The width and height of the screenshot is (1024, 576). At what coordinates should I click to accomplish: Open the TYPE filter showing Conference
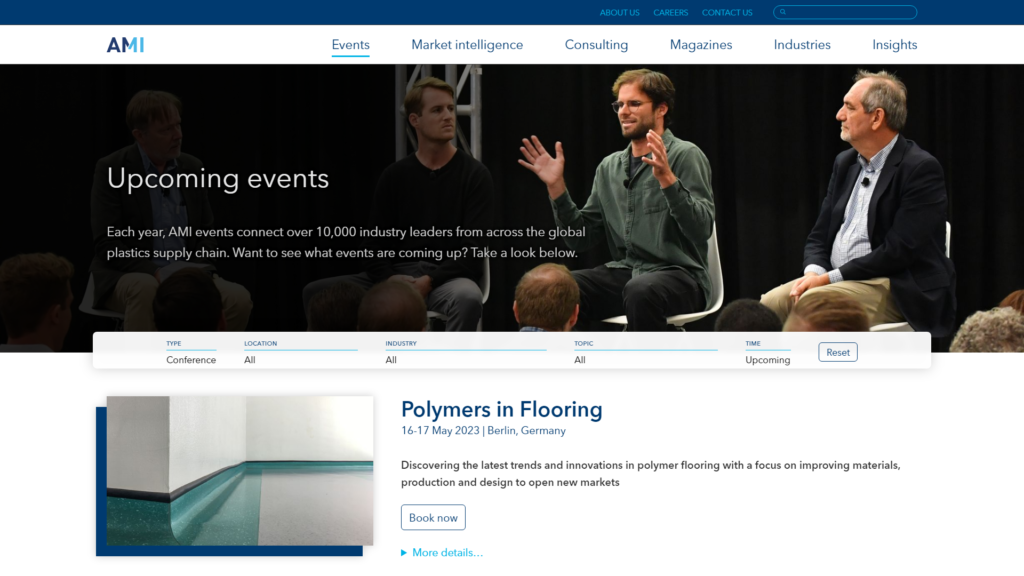(x=190, y=356)
